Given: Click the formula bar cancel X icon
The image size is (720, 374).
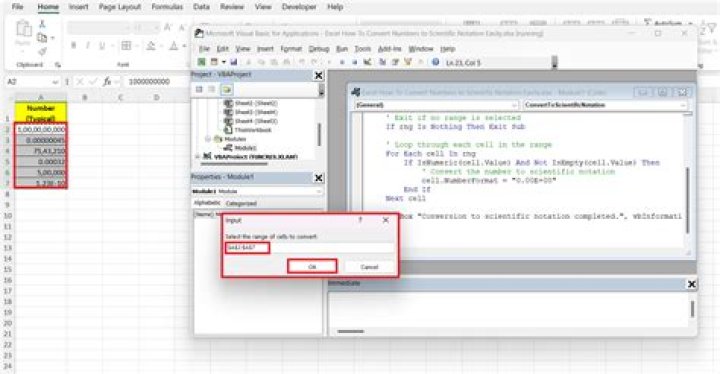Looking at the screenshot, I should tap(79, 82).
